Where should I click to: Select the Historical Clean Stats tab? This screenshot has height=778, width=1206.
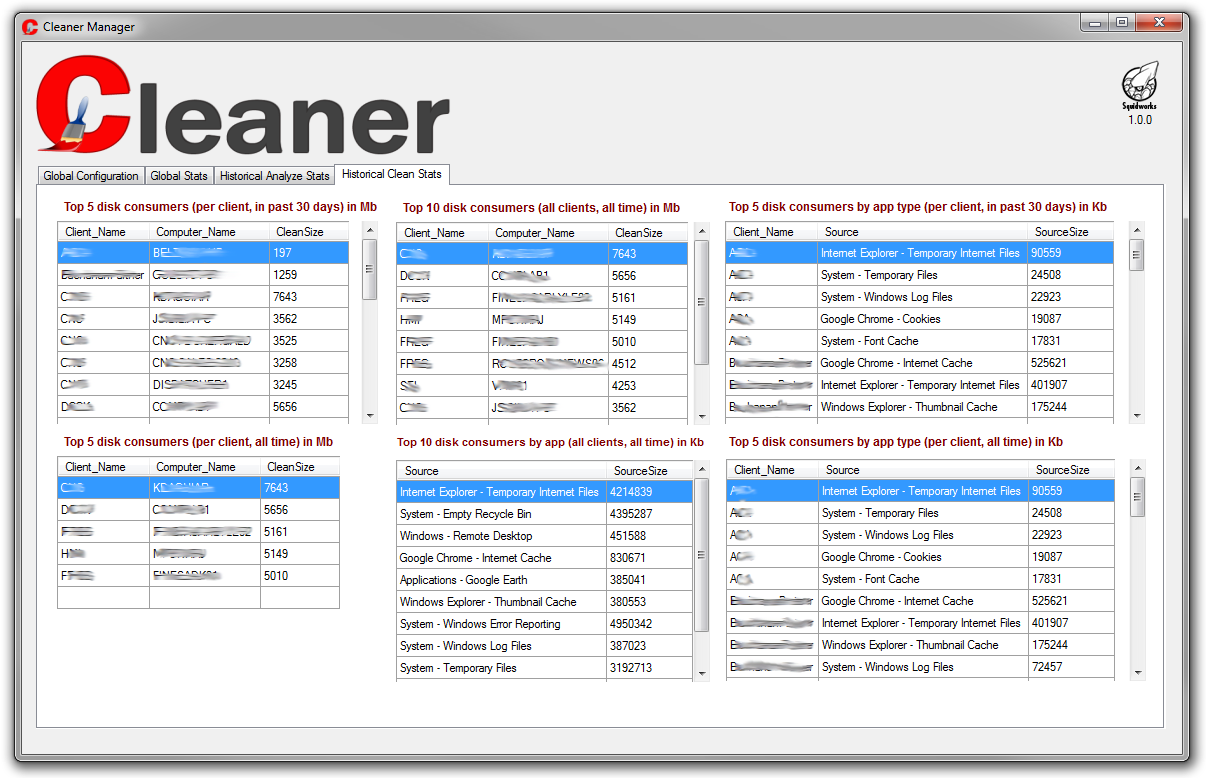click(392, 174)
